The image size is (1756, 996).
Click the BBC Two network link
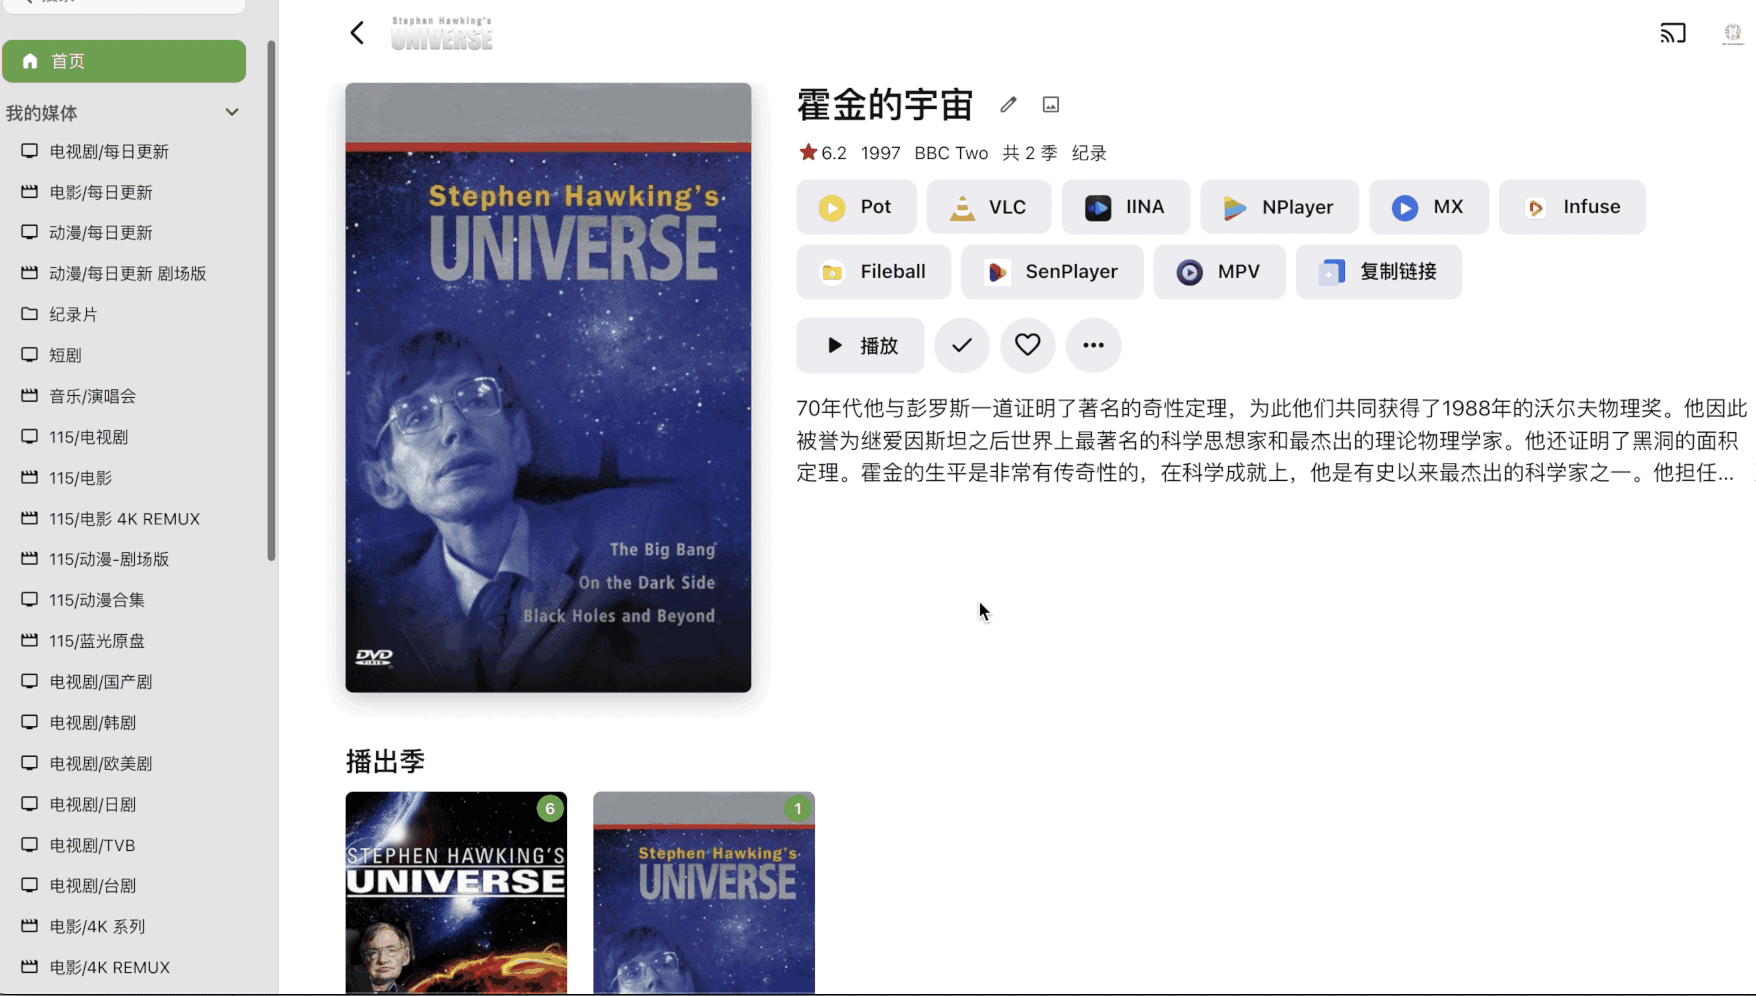[x=951, y=153]
